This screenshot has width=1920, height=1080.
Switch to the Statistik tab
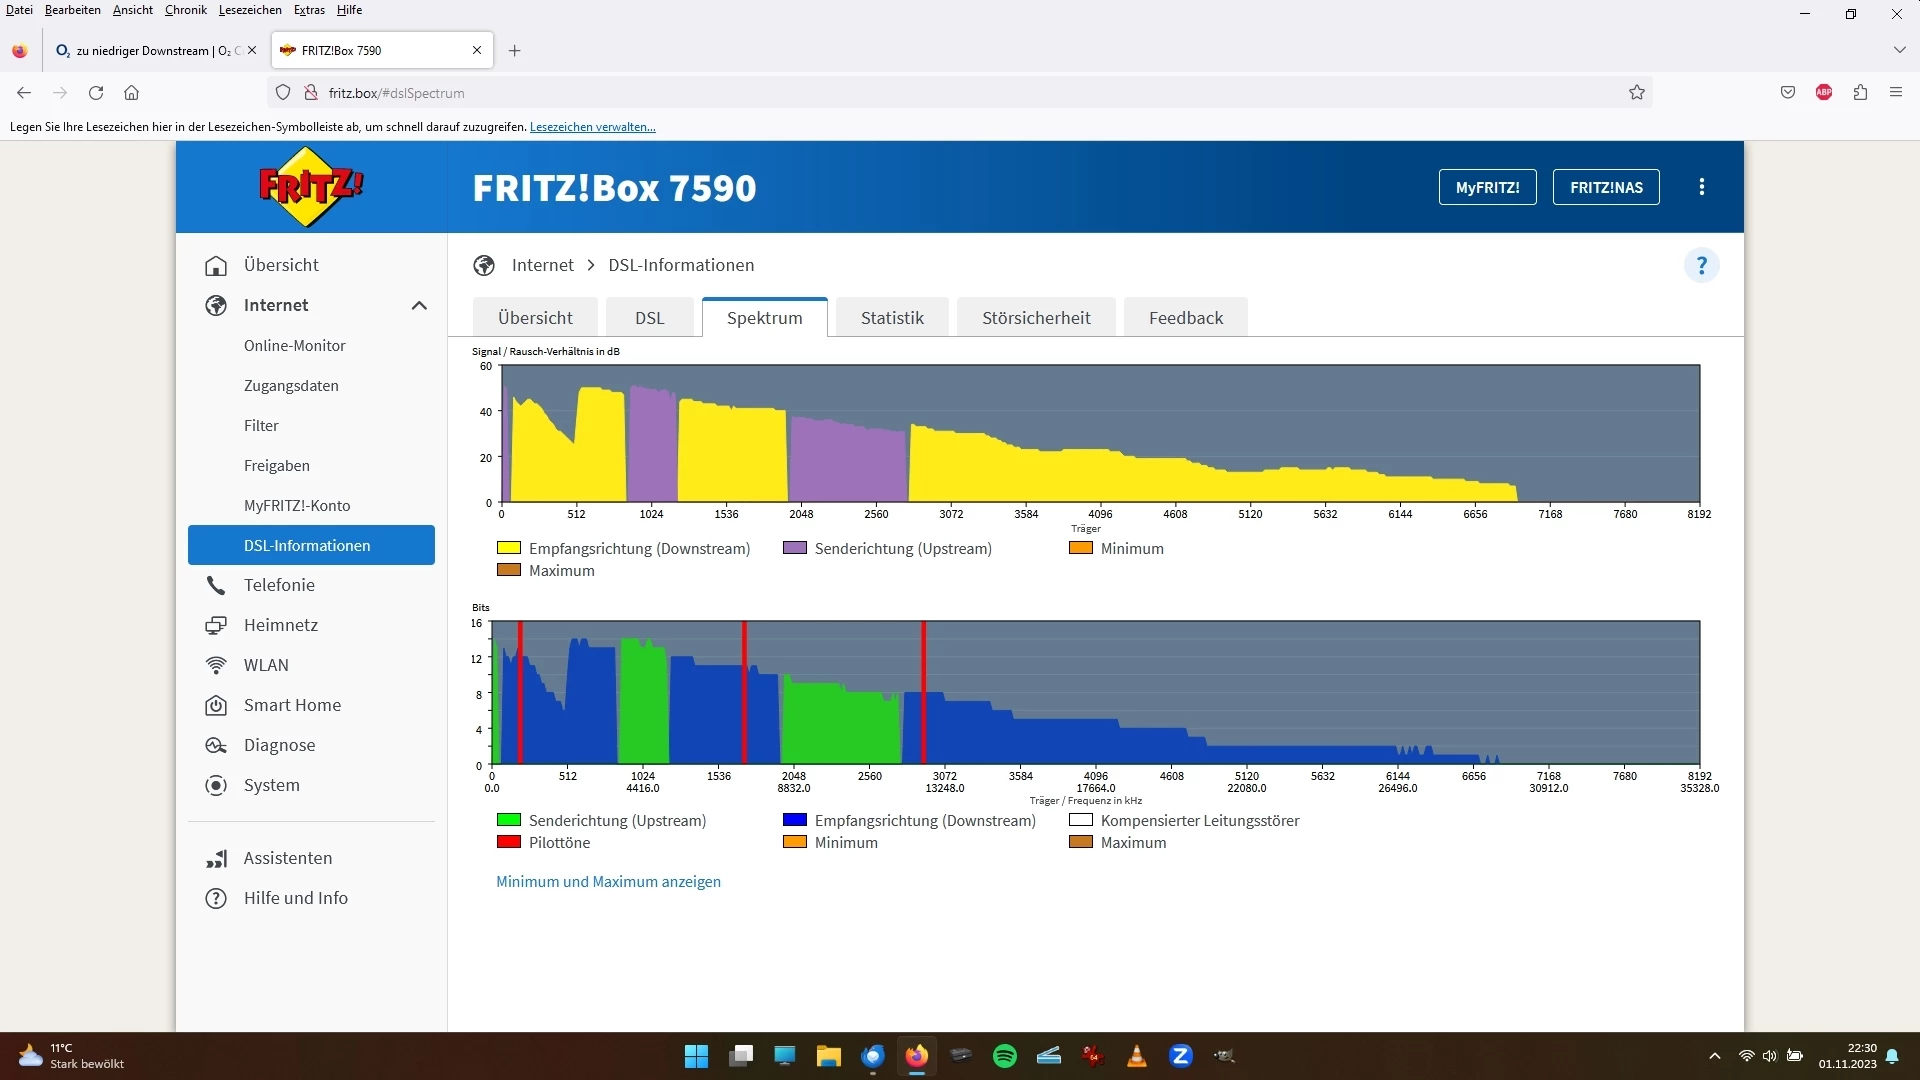(891, 318)
